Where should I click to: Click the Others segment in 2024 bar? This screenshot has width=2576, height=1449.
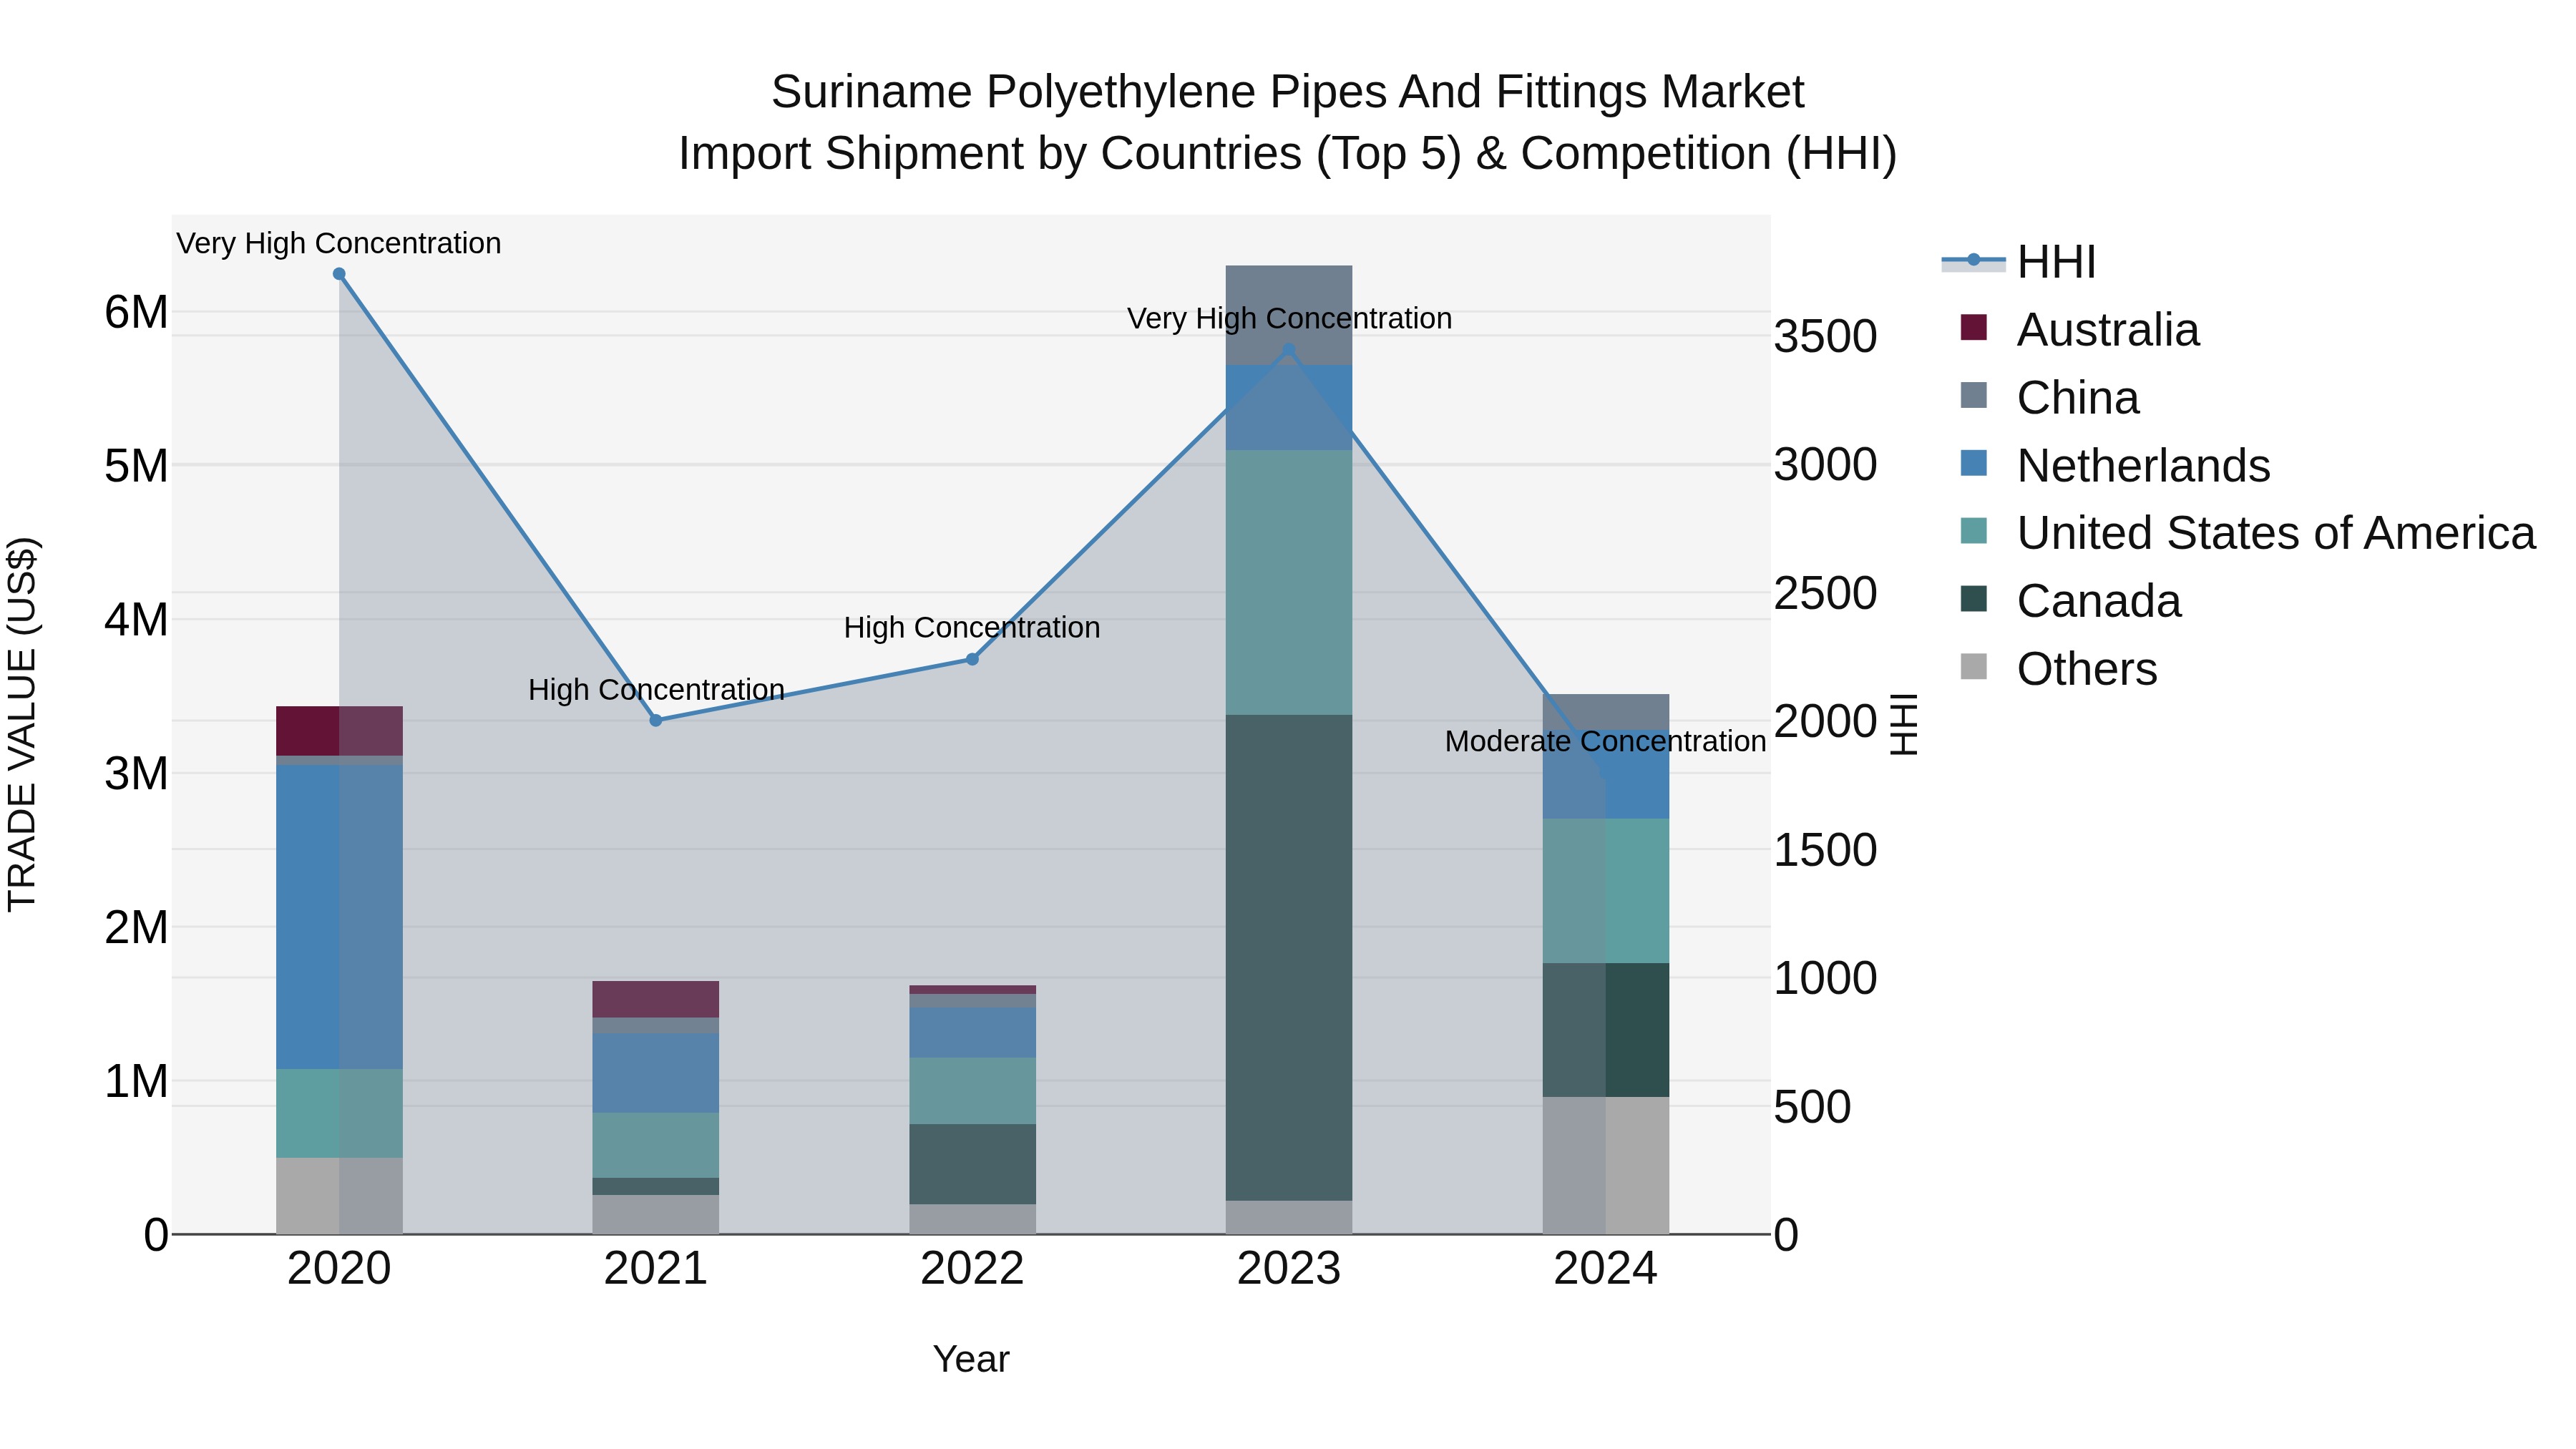point(1606,1165)
